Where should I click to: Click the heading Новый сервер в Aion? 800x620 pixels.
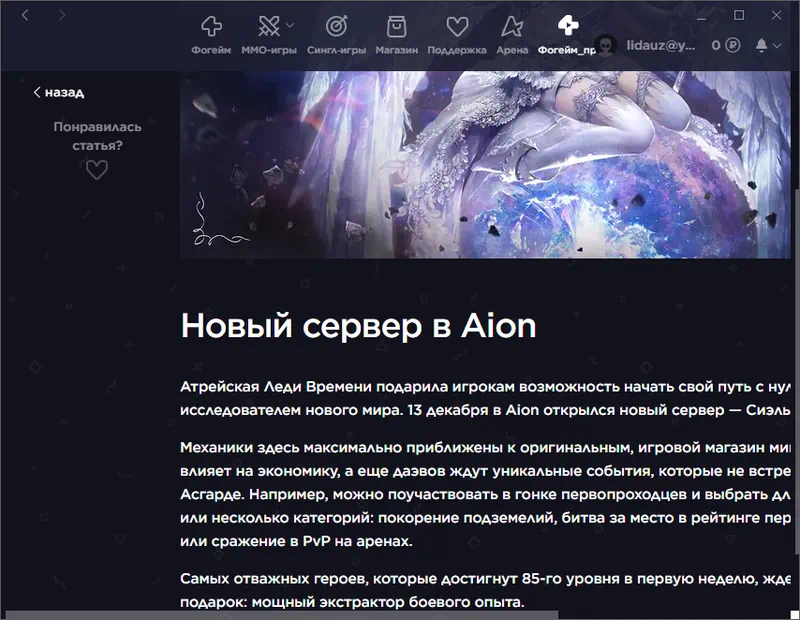pyautogui.click(x=358, y=326)
